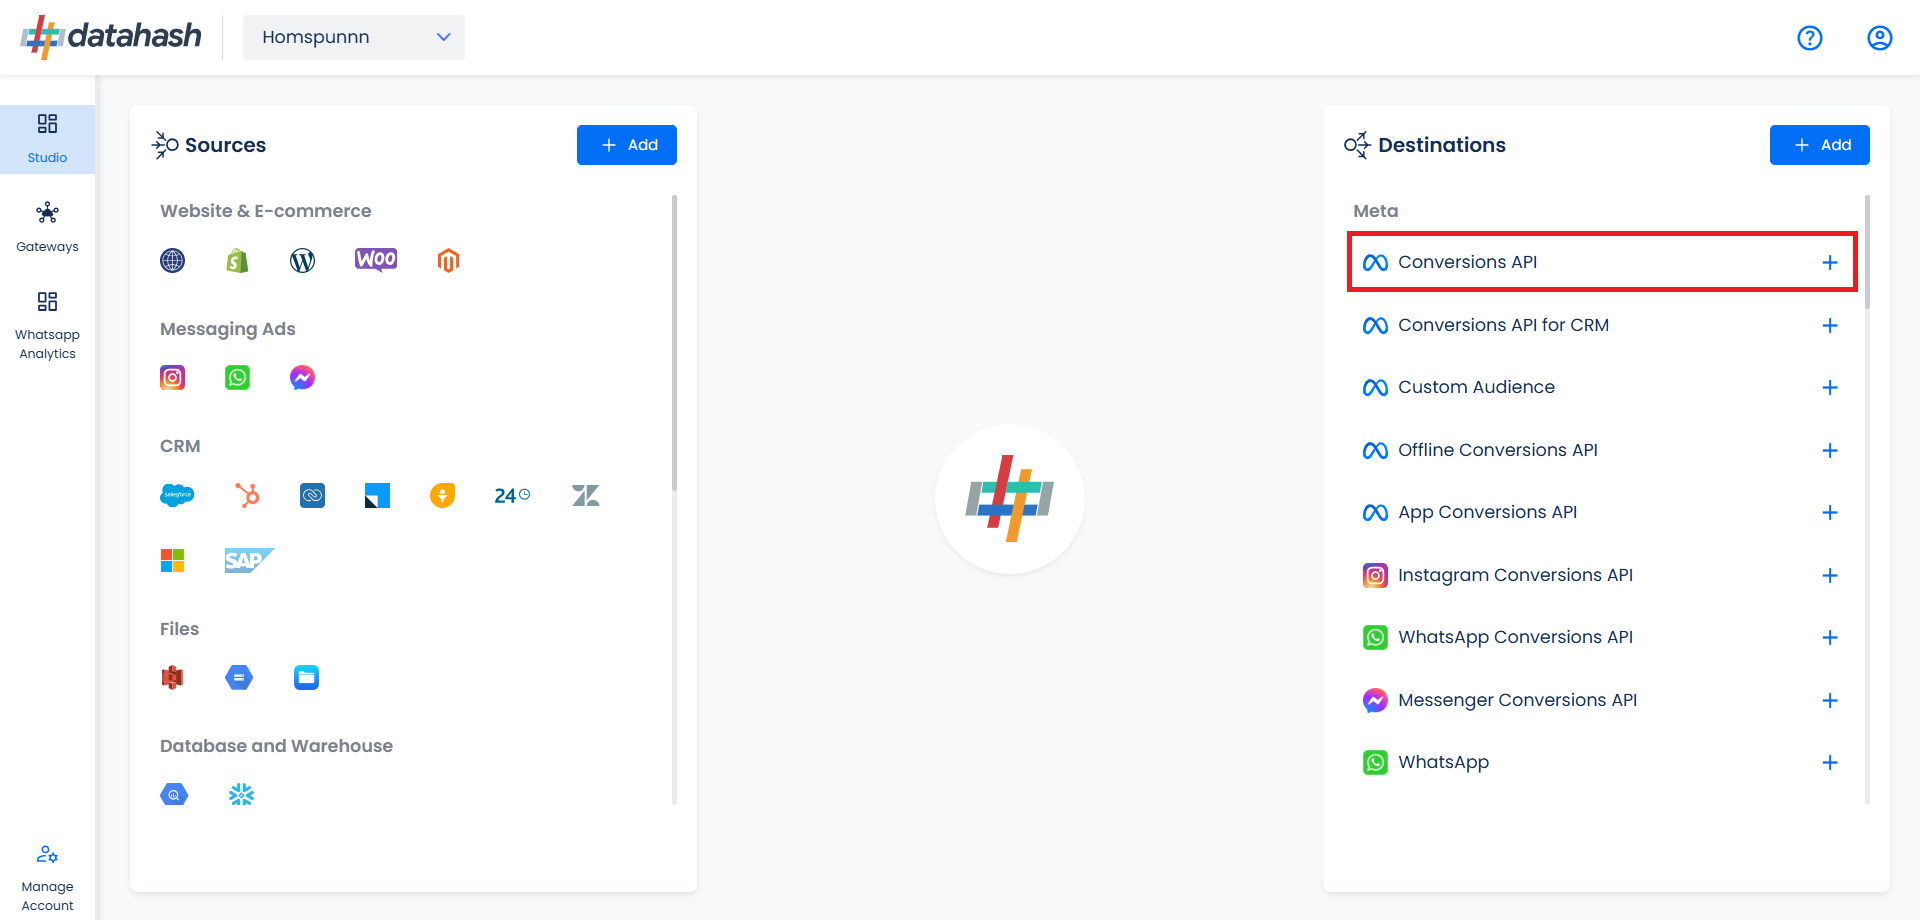Open the user profile icon
Screen dimensions: 1920x924
[1879, 38]
